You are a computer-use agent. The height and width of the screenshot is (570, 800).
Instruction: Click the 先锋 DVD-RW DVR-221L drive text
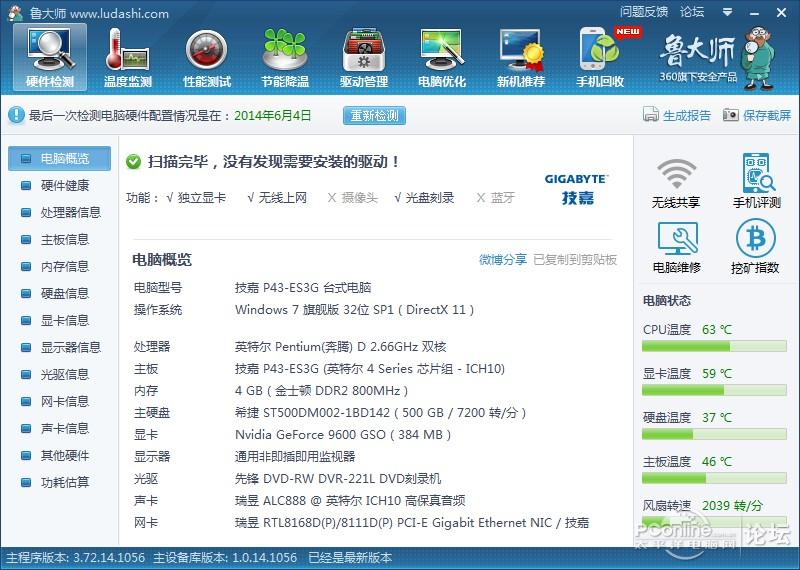pos(338,479)
